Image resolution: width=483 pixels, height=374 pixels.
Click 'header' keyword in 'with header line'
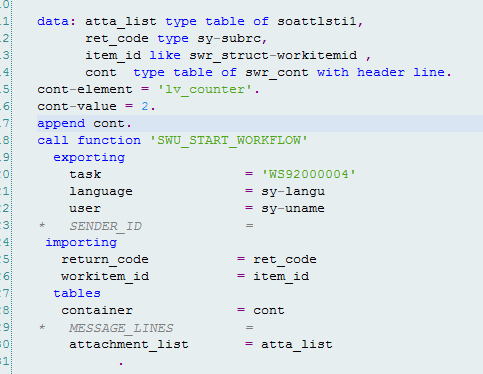(381, 72)
